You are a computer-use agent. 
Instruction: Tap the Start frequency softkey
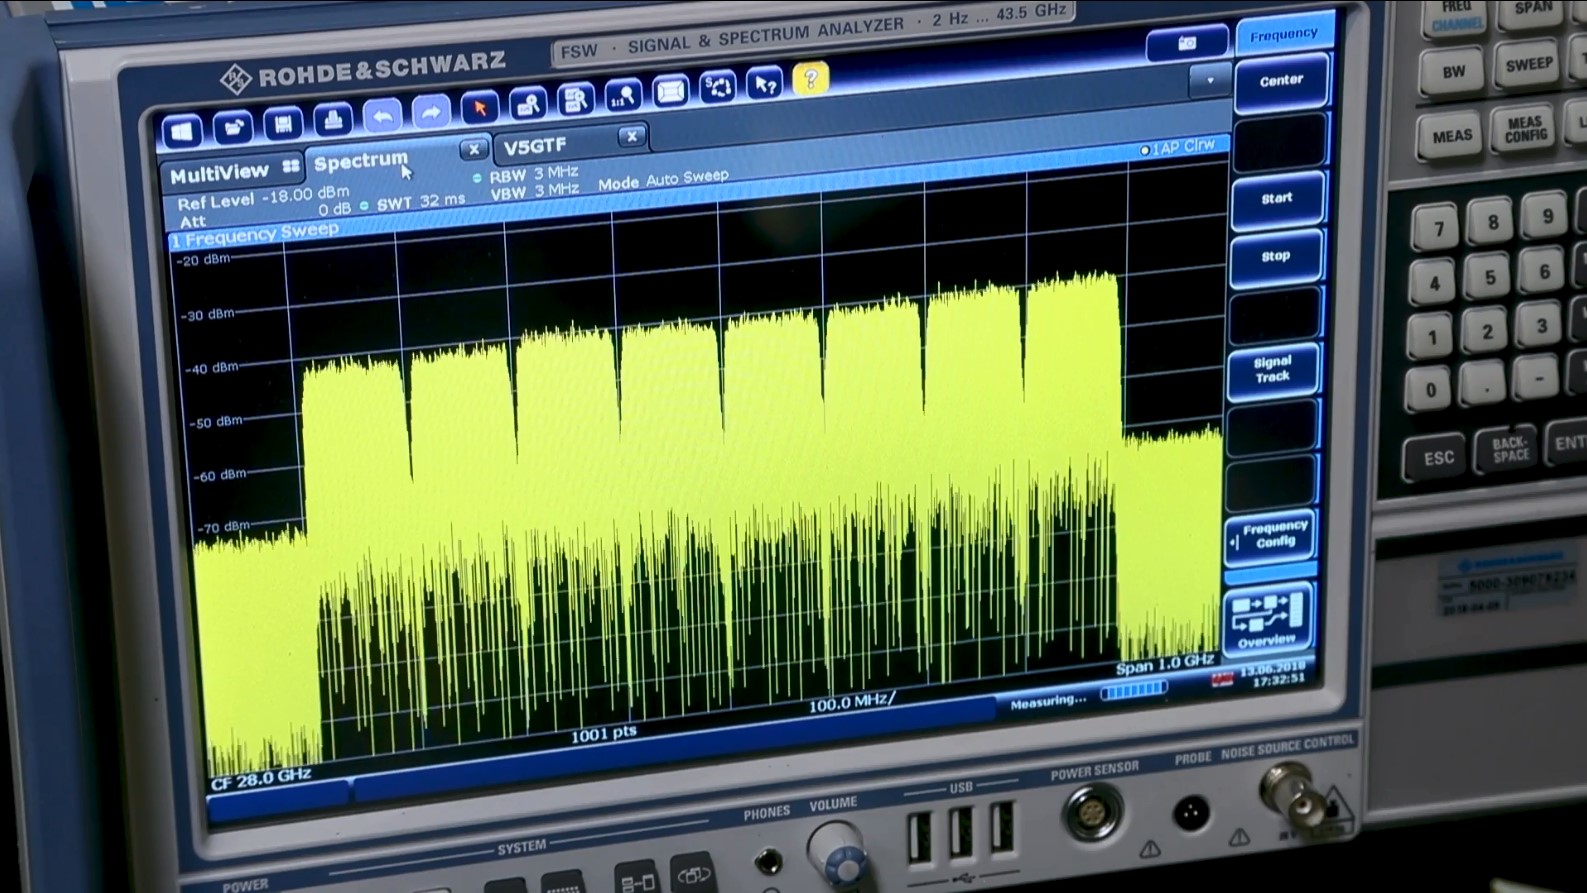(x=1277, y=199)
